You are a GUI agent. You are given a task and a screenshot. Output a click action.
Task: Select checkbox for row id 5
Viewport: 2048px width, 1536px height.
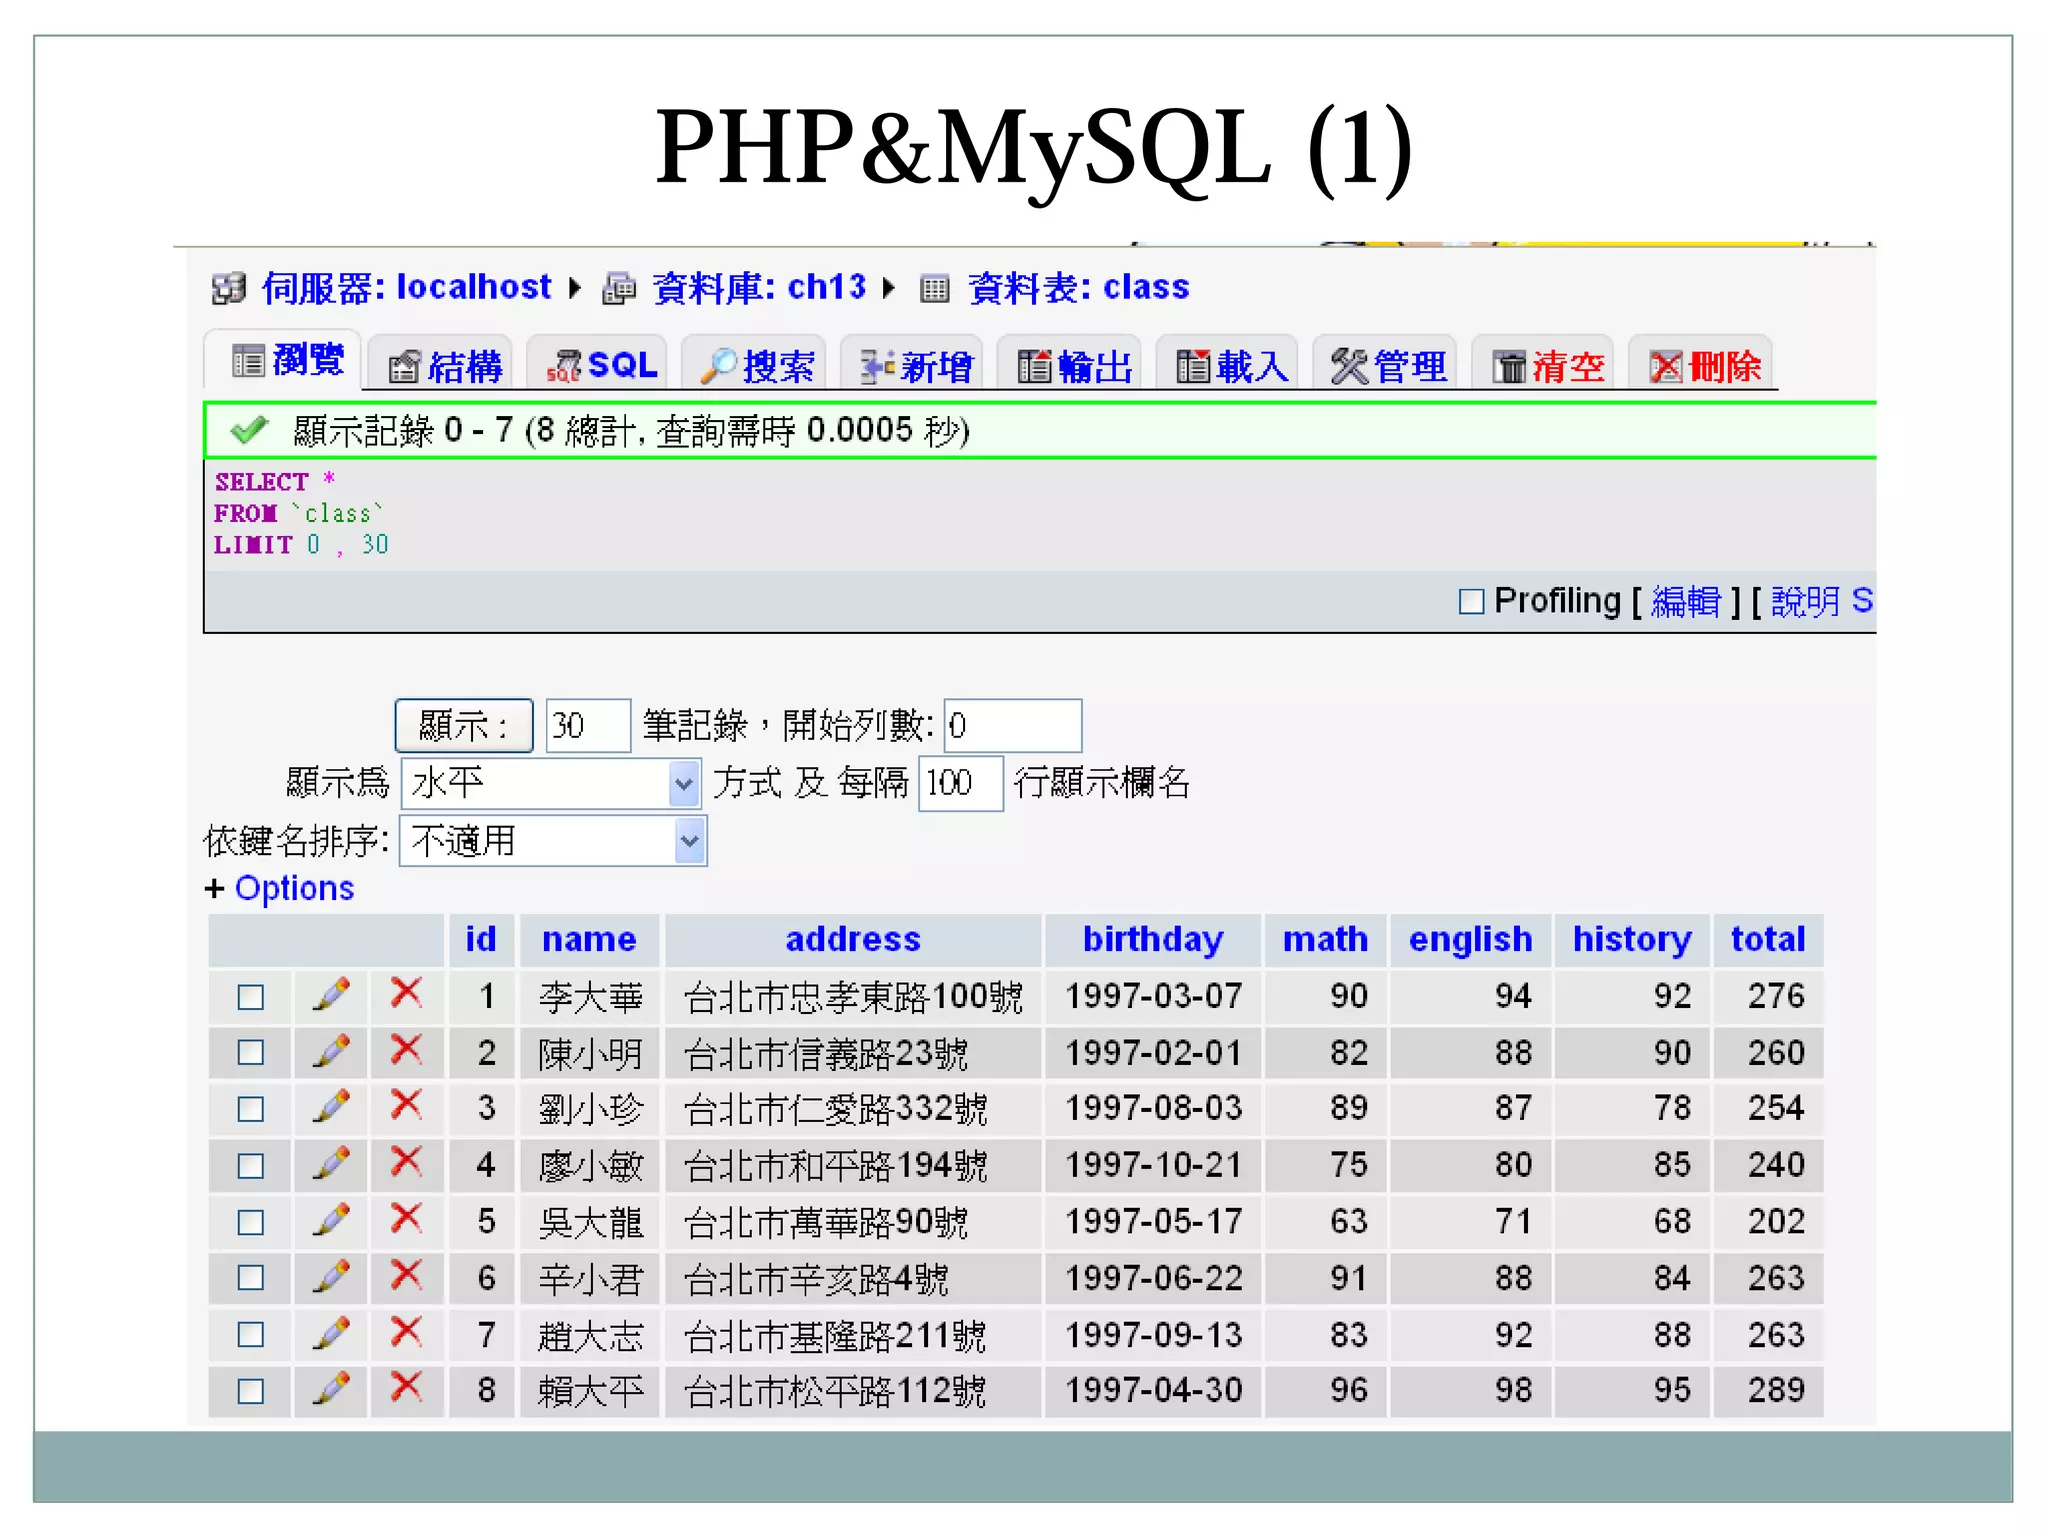[251, 1222]
